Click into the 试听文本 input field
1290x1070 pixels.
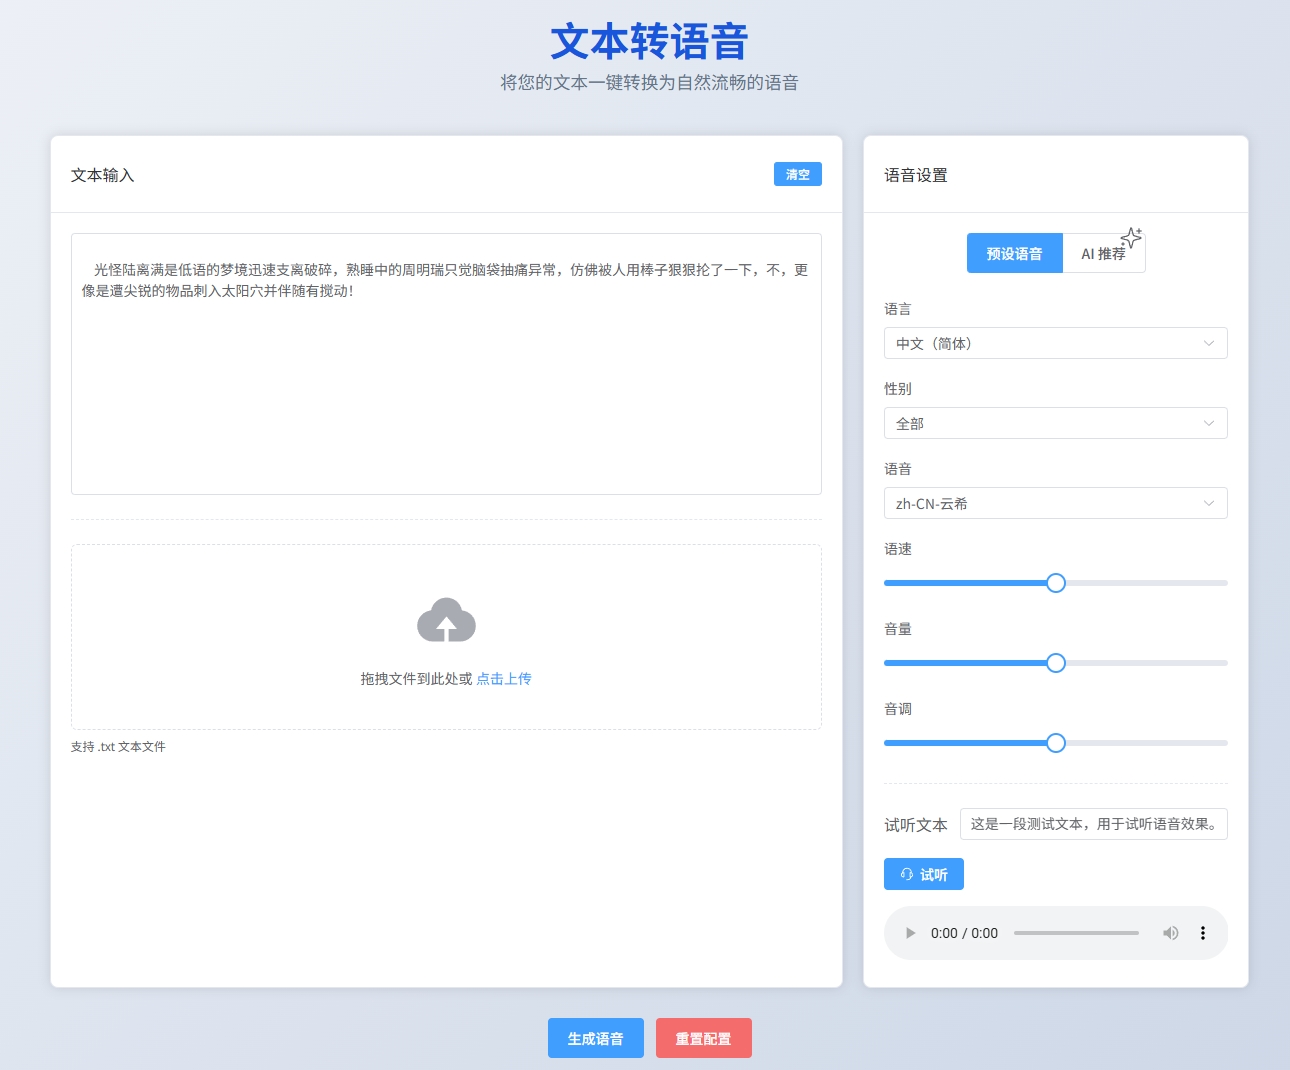click(1093, 825)
